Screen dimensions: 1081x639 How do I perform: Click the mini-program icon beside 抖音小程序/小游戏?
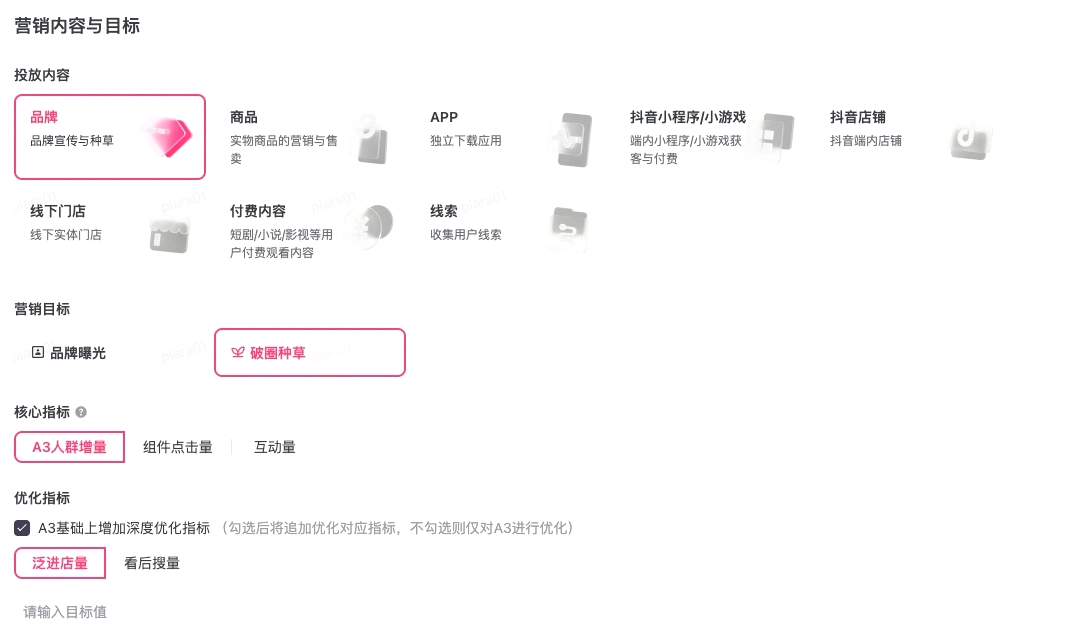pos(773,136)
